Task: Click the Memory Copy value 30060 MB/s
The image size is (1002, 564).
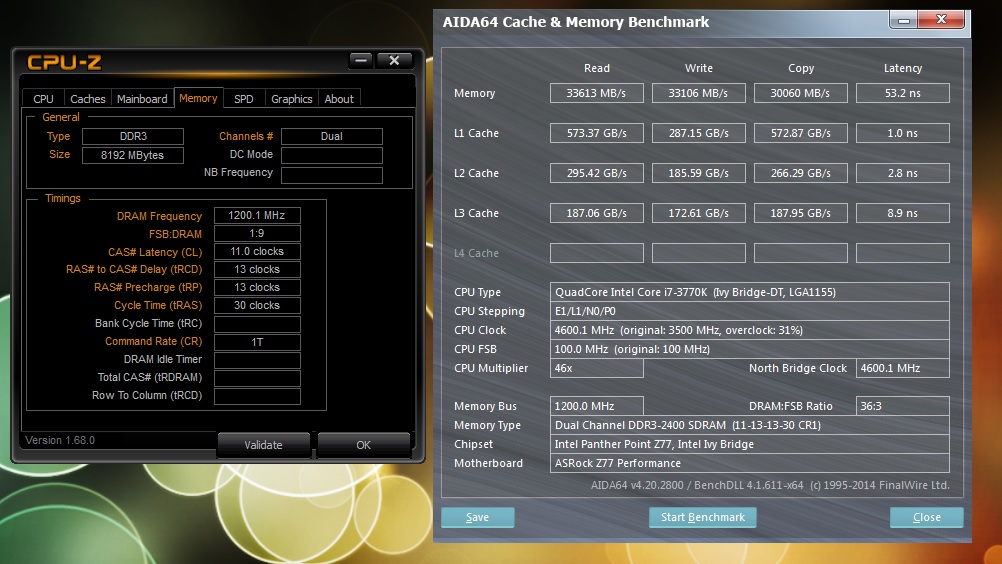Action: click(801, 93)
